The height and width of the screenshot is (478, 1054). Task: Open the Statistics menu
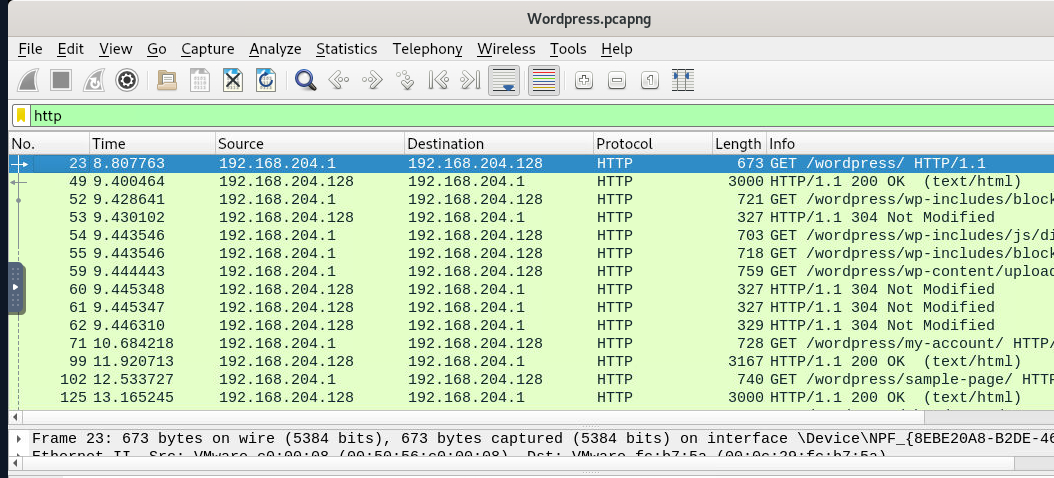(346, 48)
